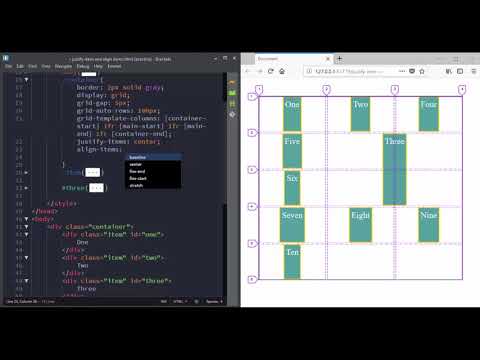The height and width of the screenshot is (360, 480).
Task: Open the Debug menu in Brackets
Action: pyautogui.click(x=83, y=66)
